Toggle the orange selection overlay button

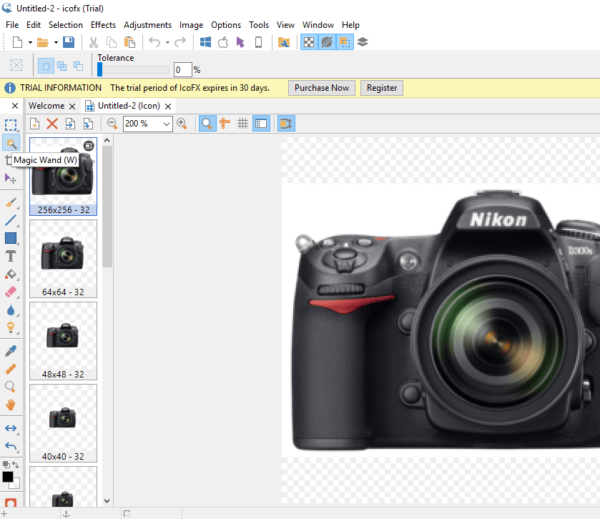click(x=345, y=42)
